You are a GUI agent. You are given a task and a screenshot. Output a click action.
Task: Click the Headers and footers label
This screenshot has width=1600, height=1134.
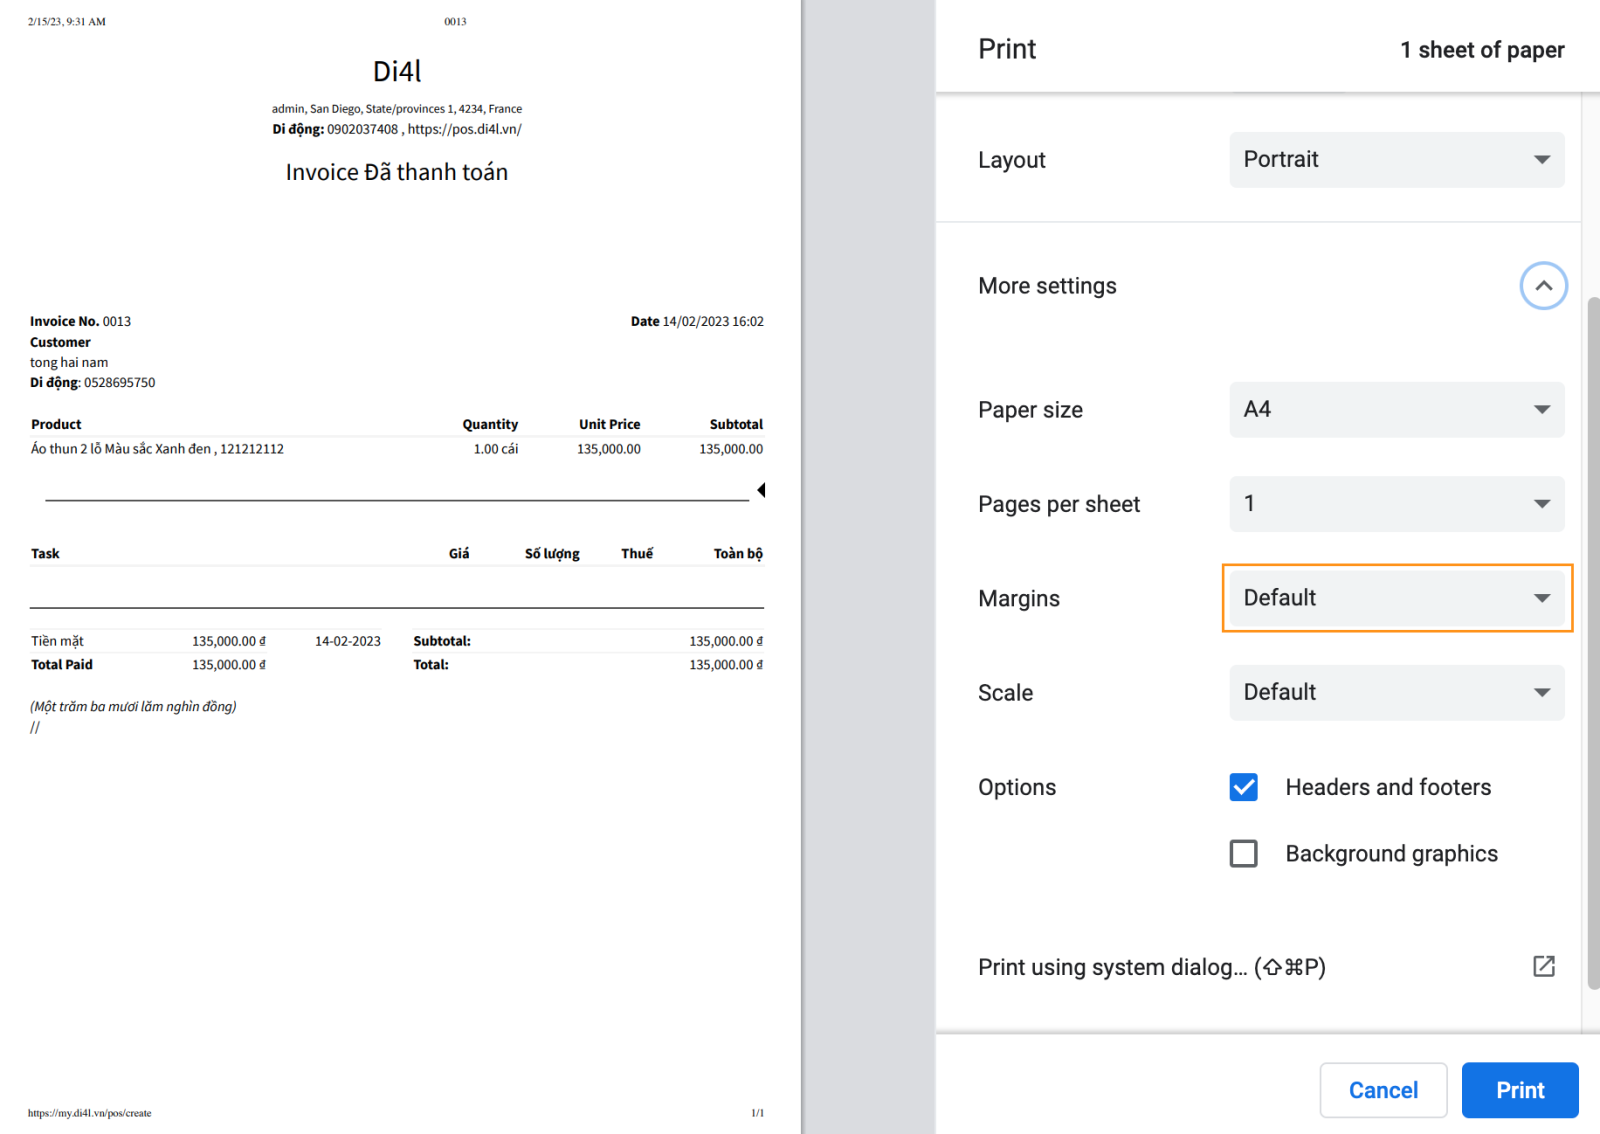point(1387,787)
